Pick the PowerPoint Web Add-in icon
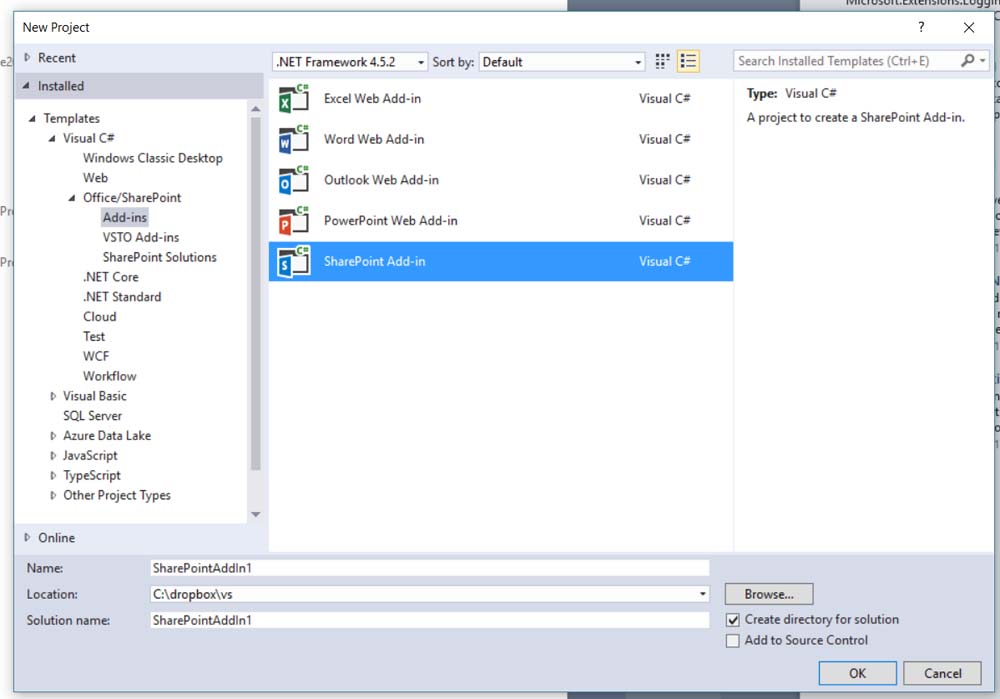 coord(294,221)
